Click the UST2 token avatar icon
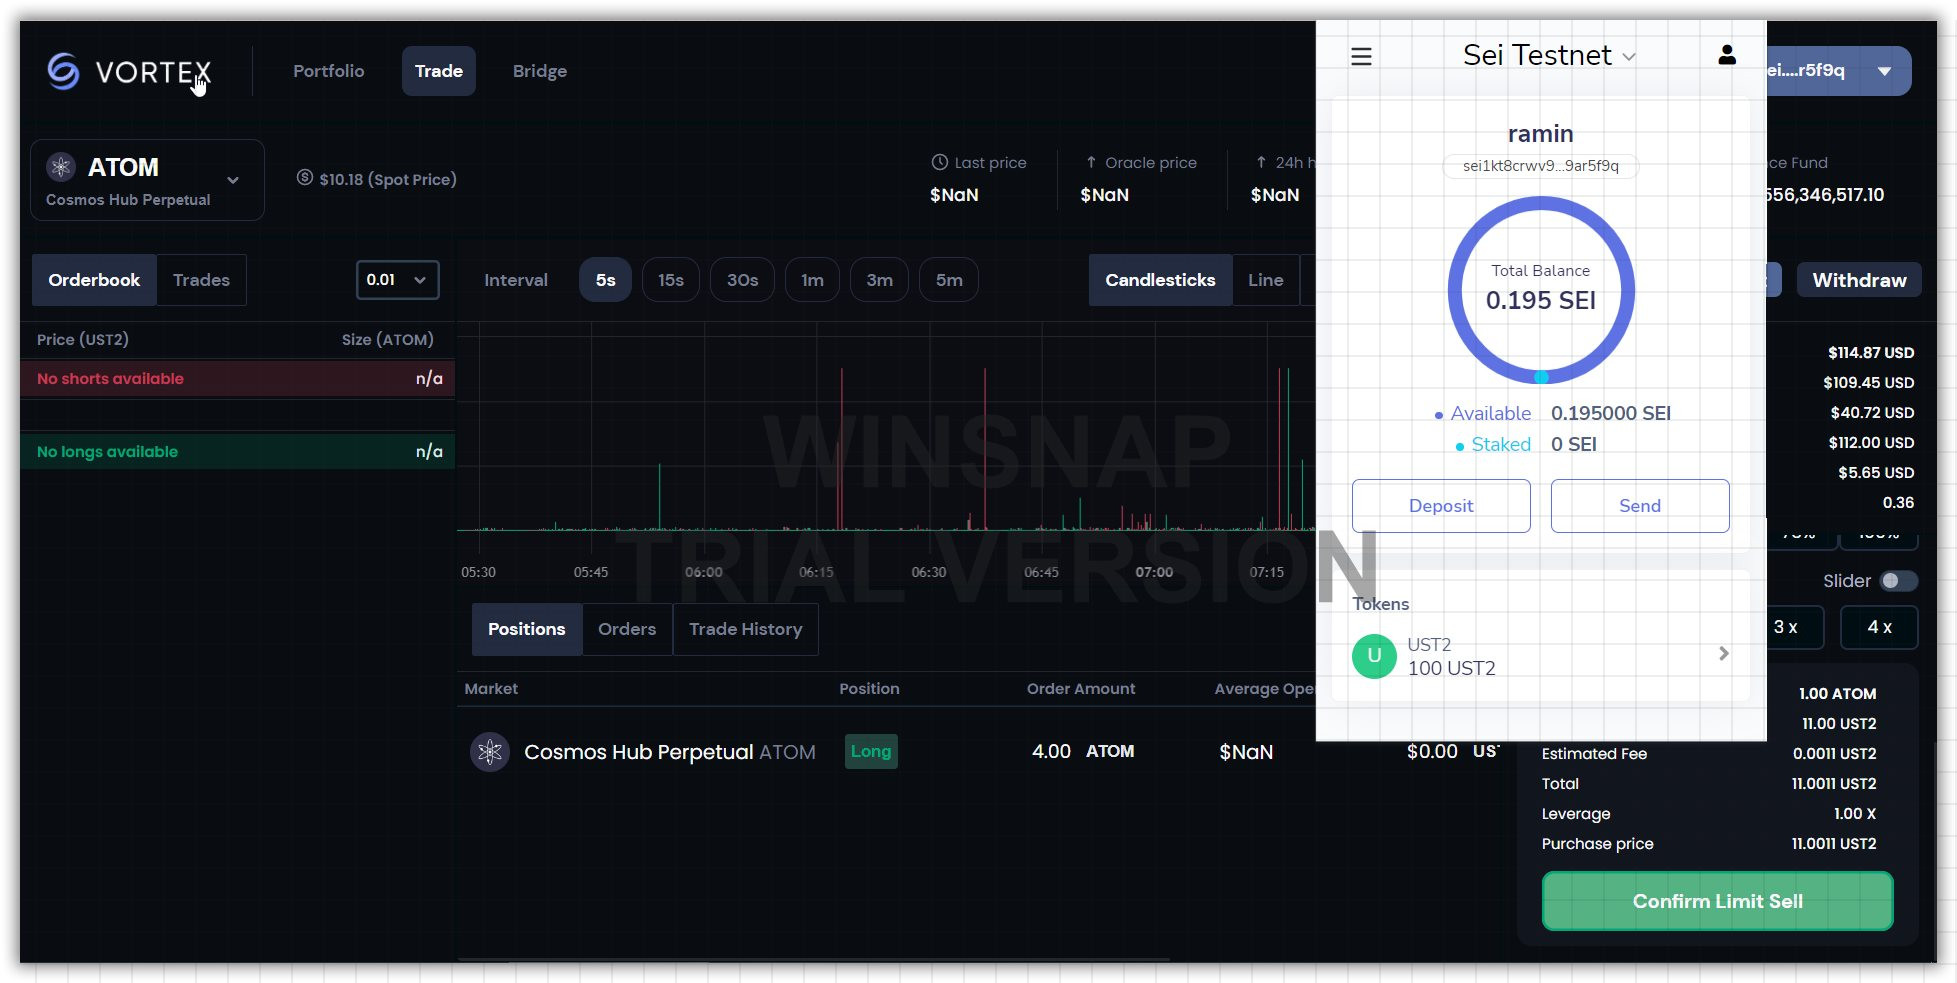The width and height of the screenshot is (1957, 983). [1374, 656]
